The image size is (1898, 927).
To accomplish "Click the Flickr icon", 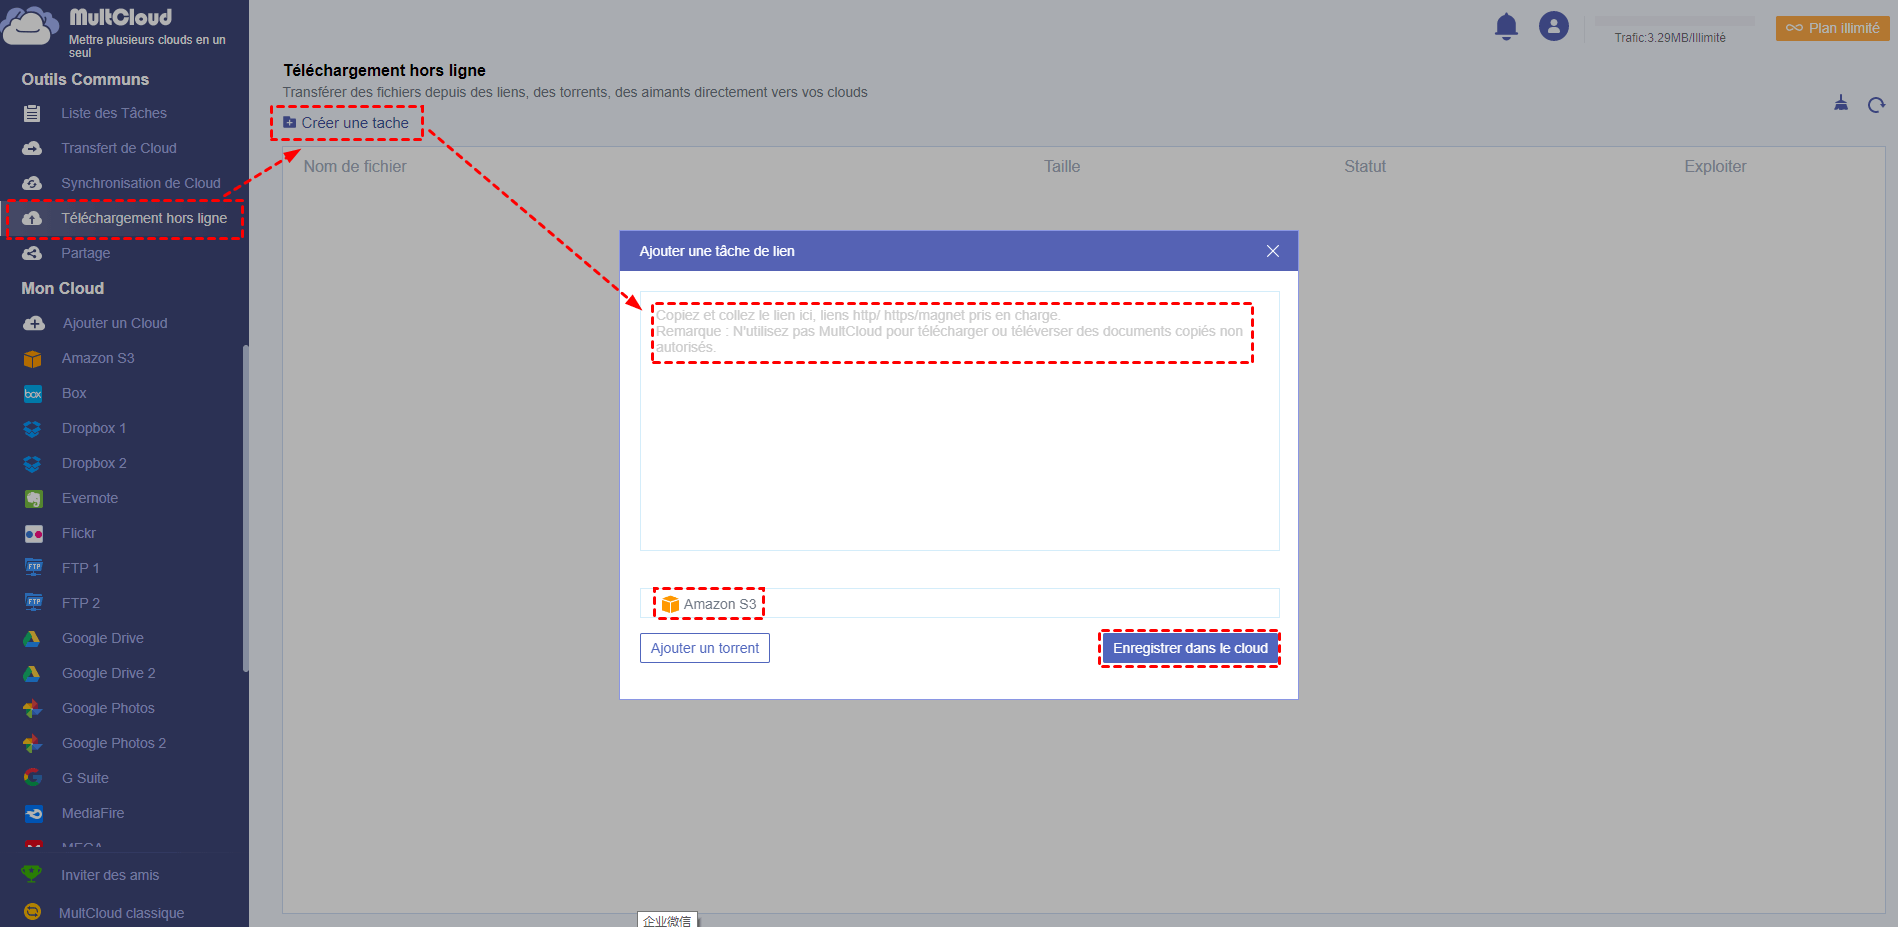I will pyautogui.click(x=33, y=533).
